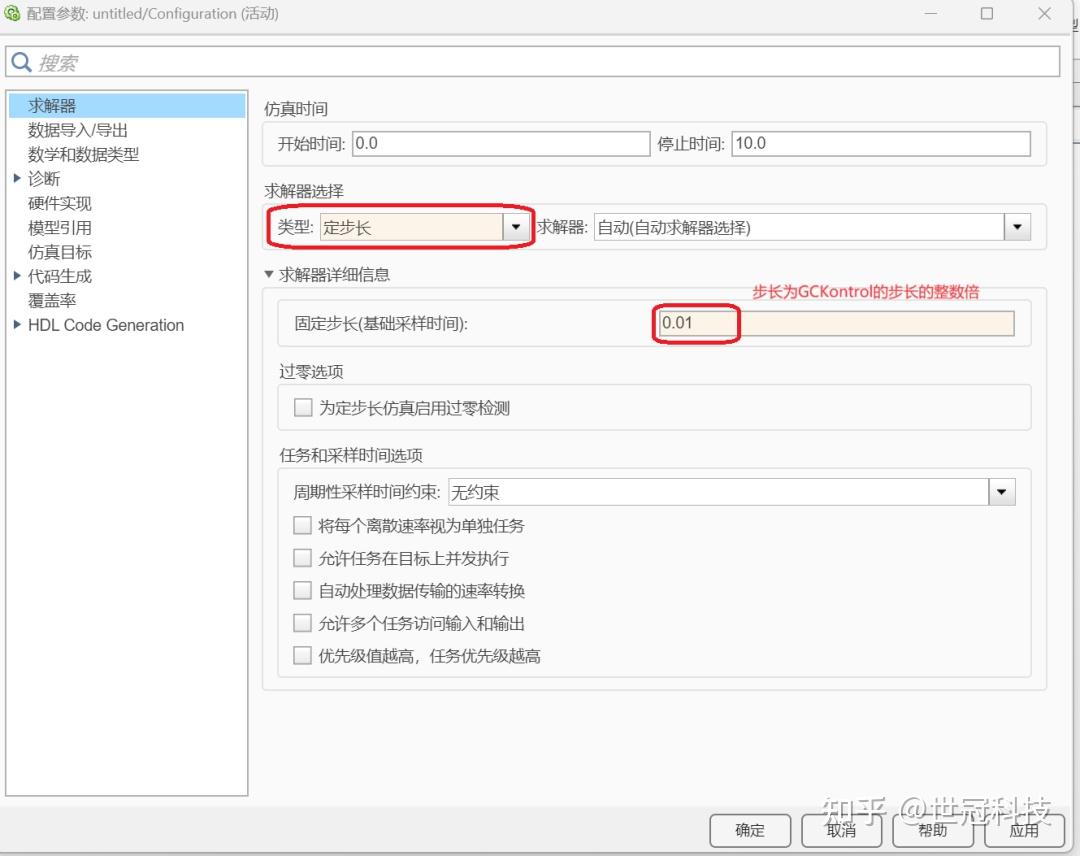Check 自动处理数据传输的速率转换
The image size is (1080, 856).
303,590
